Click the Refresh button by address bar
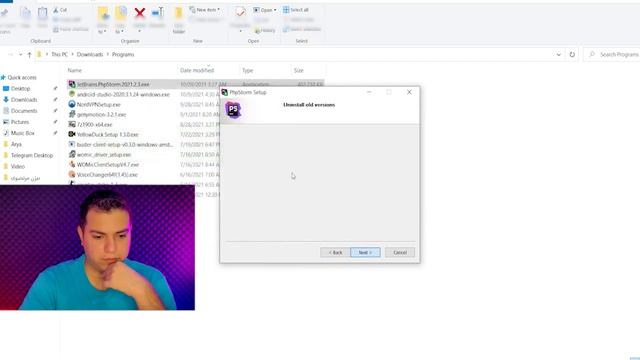This screenshot has height=360, width=640. click(572, 55)
